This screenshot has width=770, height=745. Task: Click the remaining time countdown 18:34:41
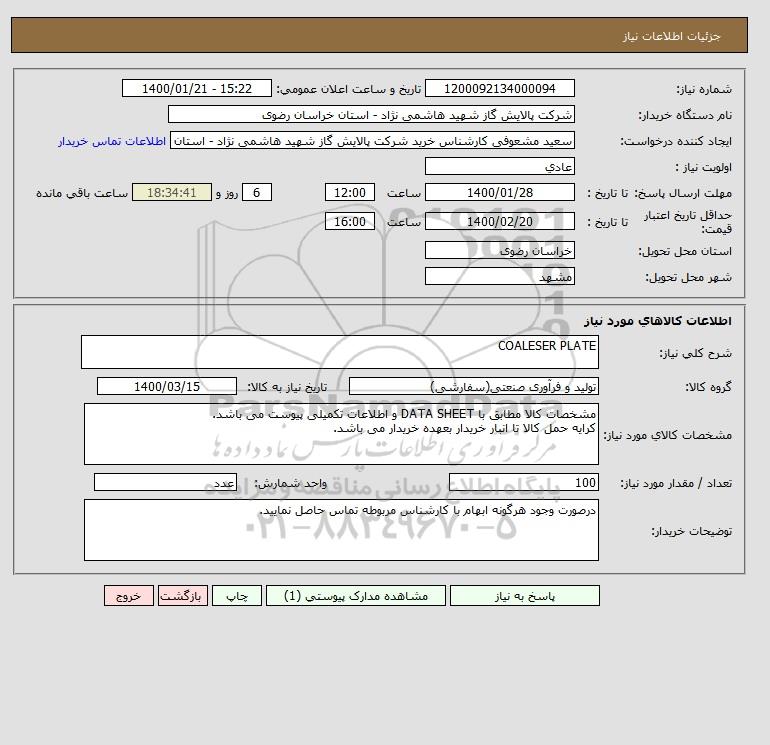click(x=172, y=193)
